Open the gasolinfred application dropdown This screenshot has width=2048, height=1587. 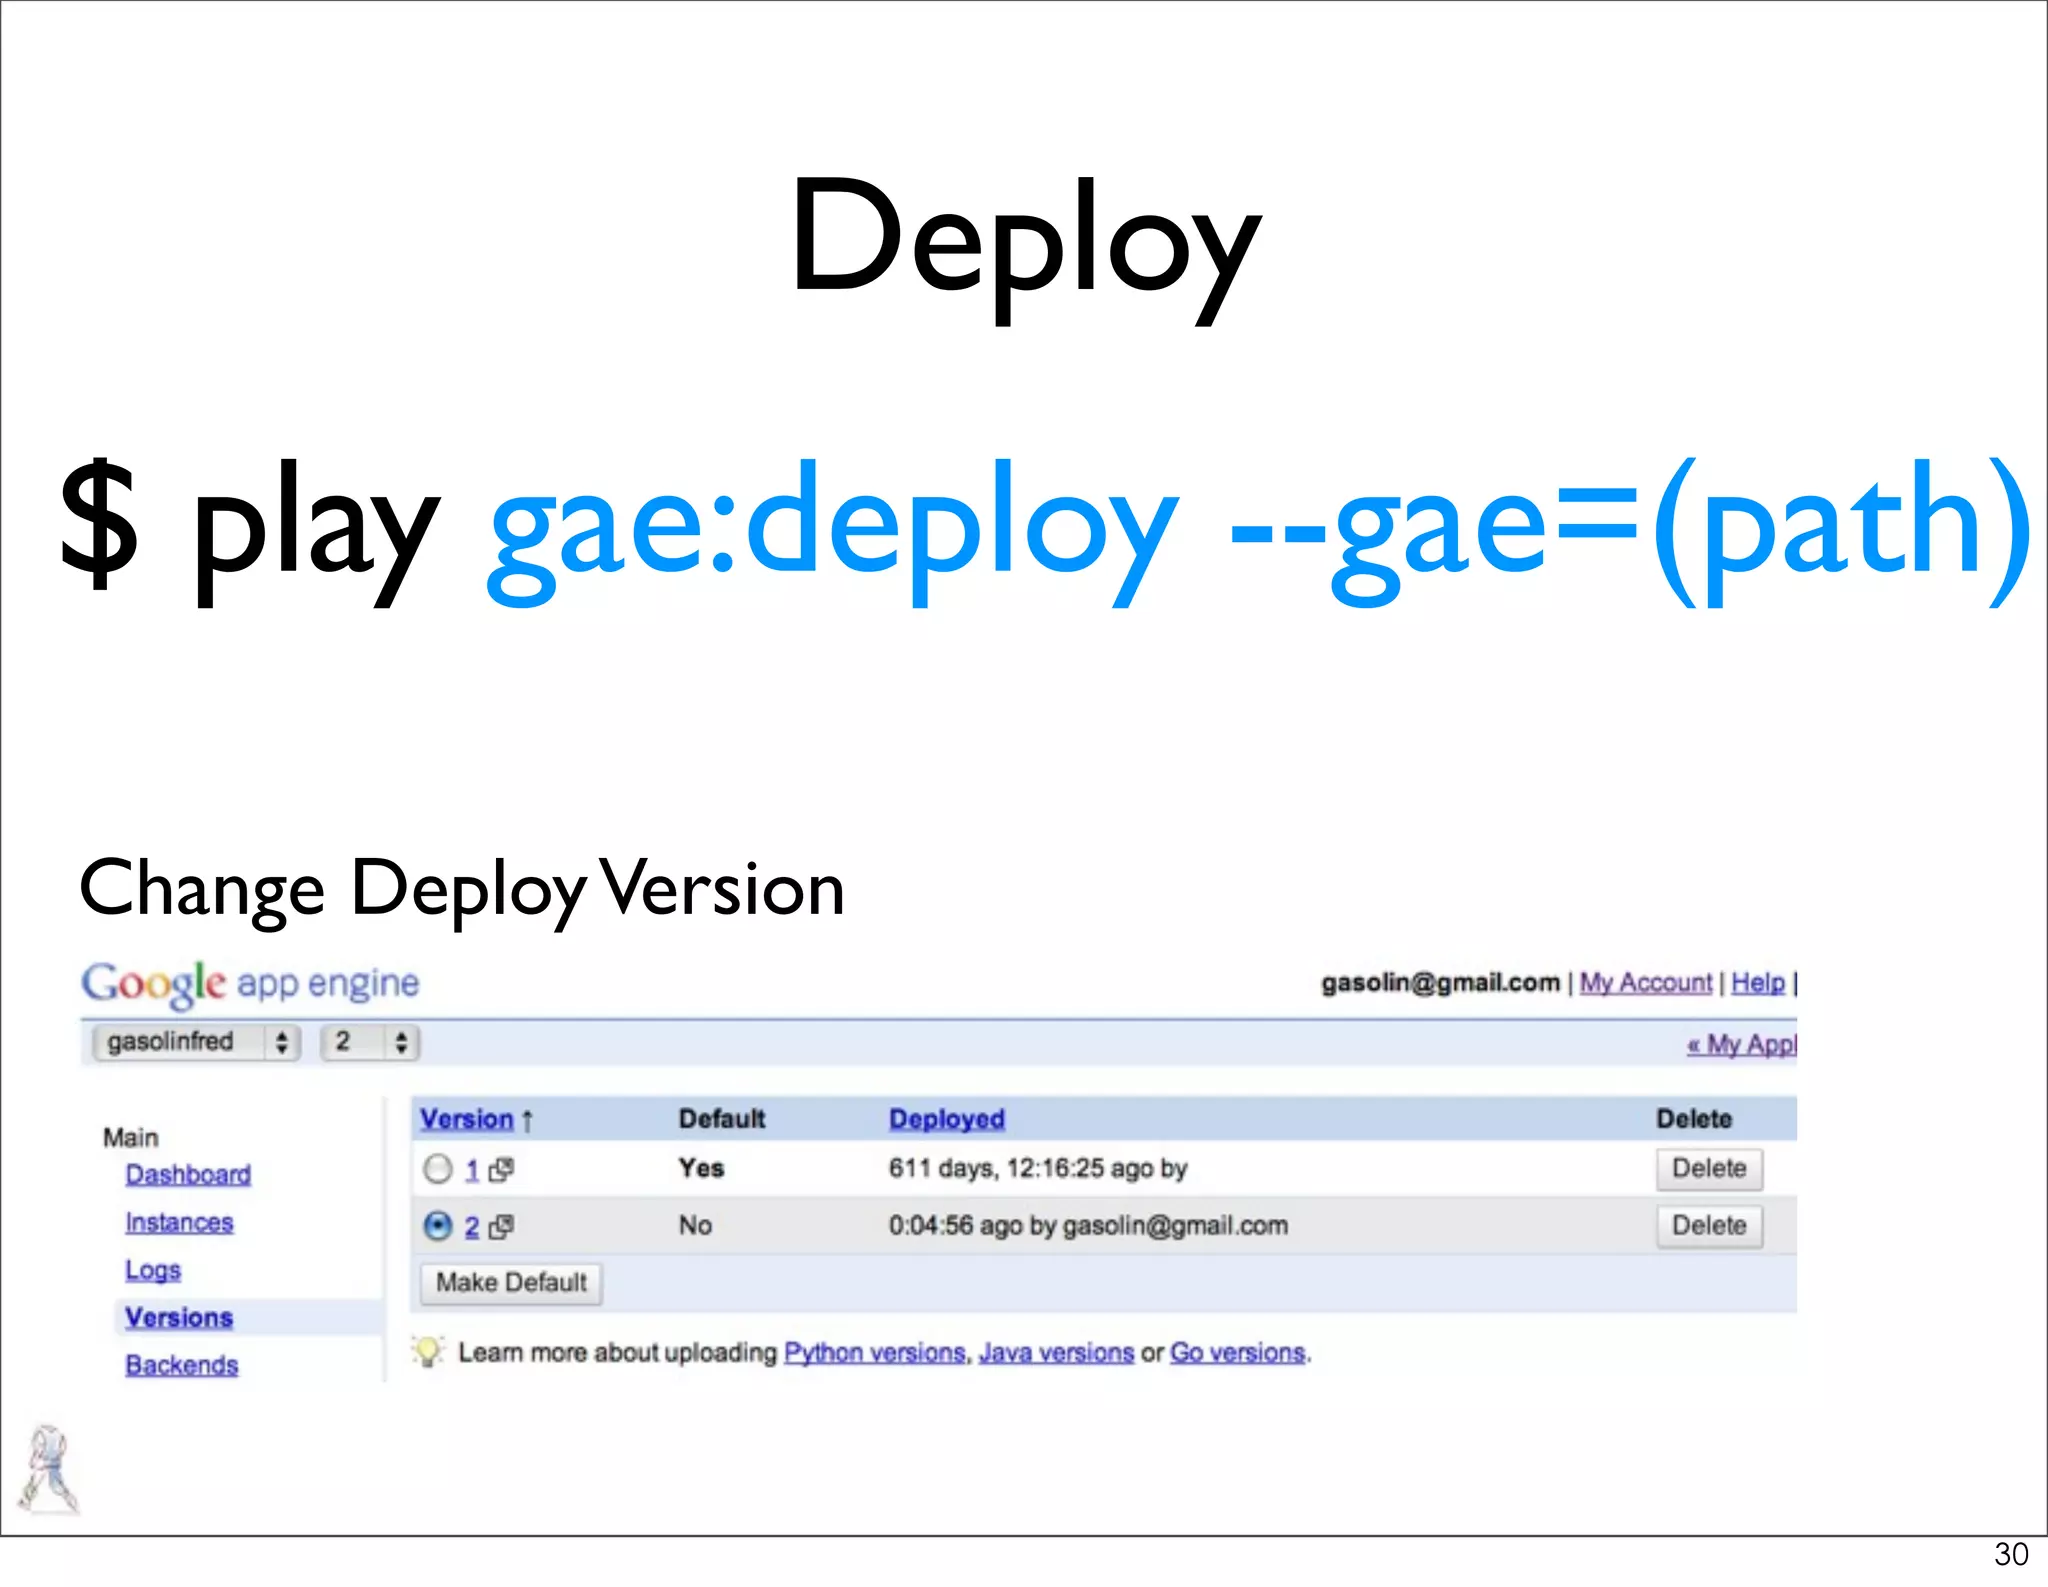tap(196, 1042)
